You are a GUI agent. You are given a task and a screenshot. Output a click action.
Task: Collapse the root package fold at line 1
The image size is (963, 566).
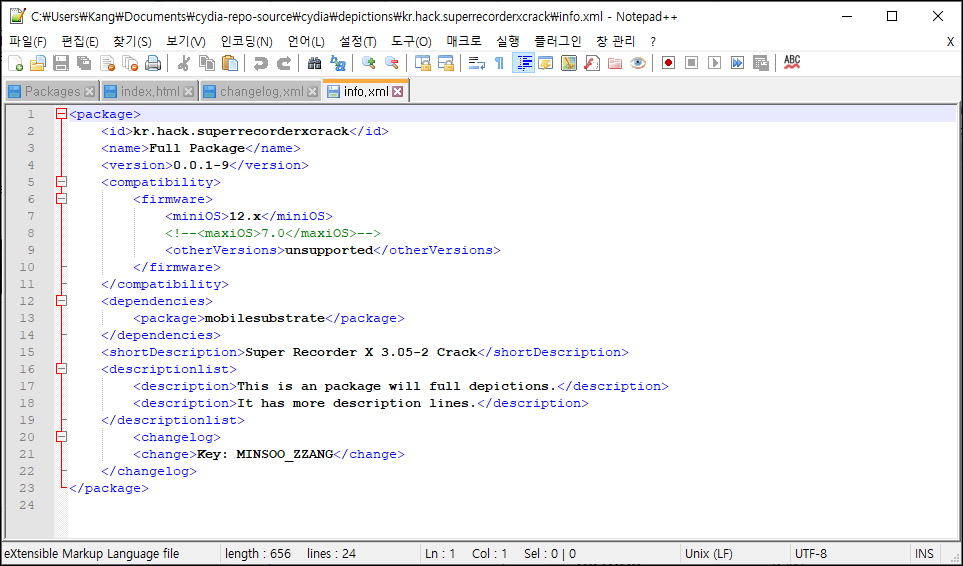tap(61, 114)
